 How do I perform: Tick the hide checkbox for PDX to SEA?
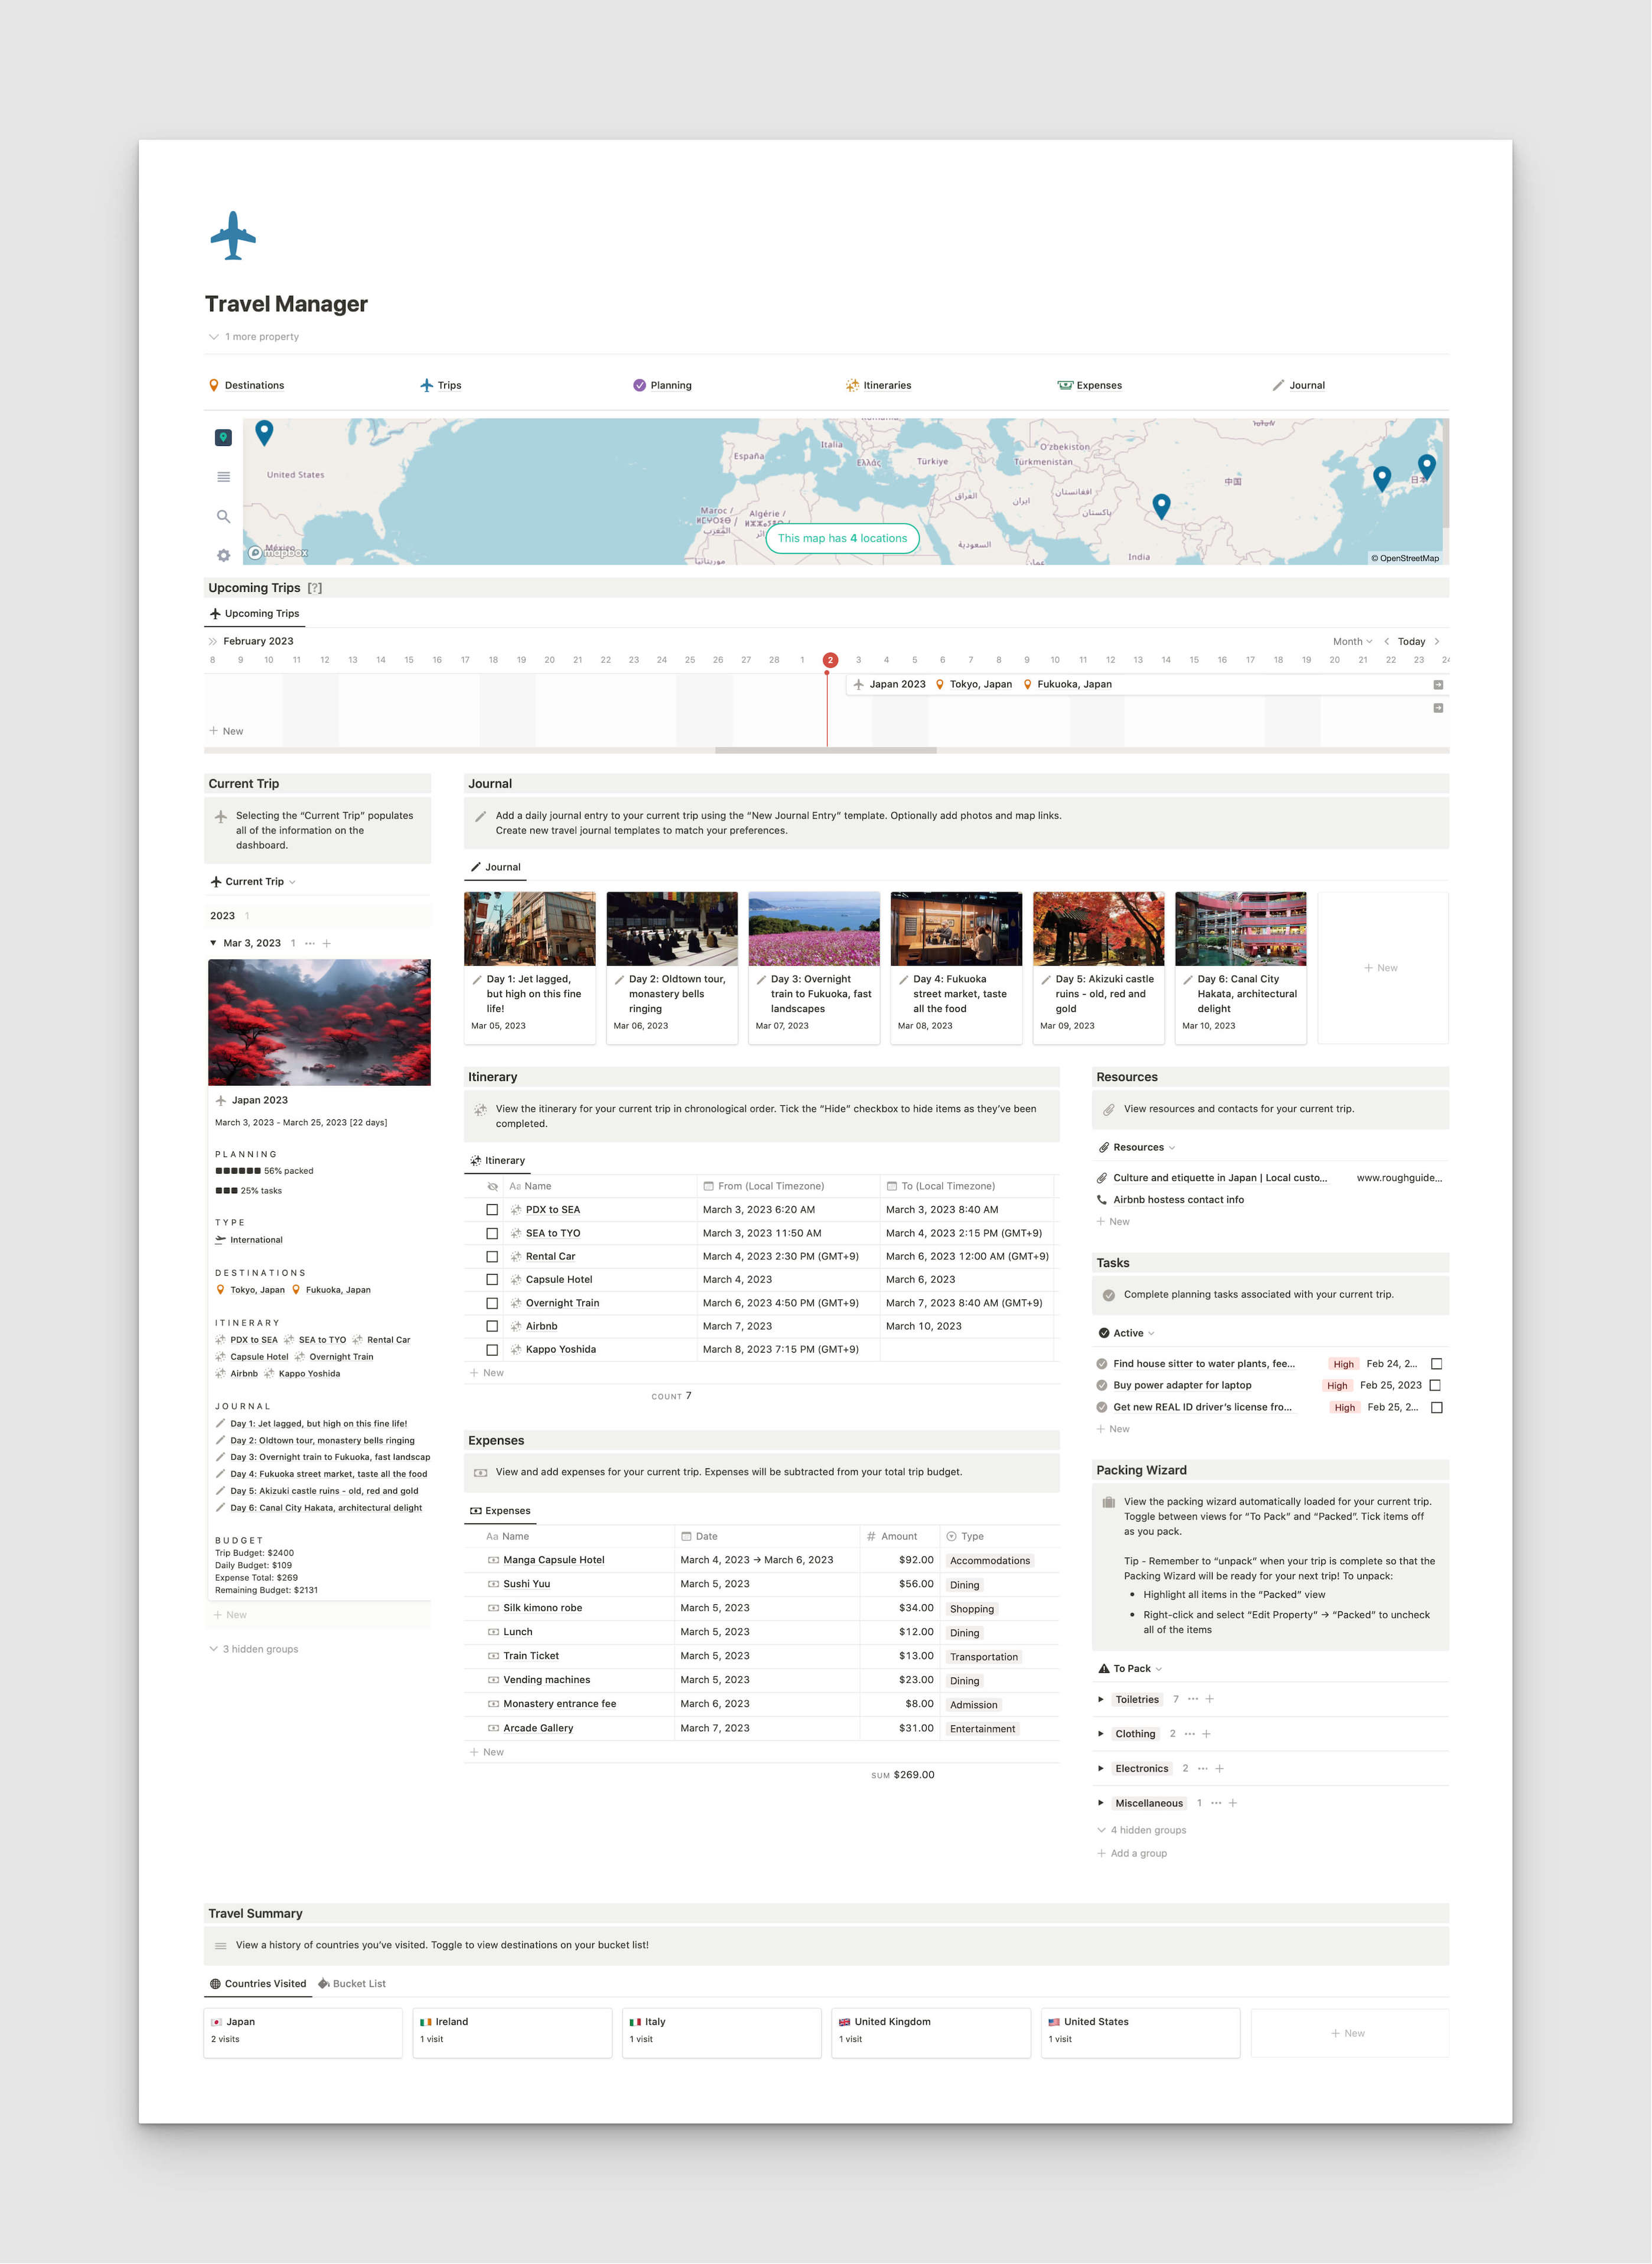(492, 1209)
